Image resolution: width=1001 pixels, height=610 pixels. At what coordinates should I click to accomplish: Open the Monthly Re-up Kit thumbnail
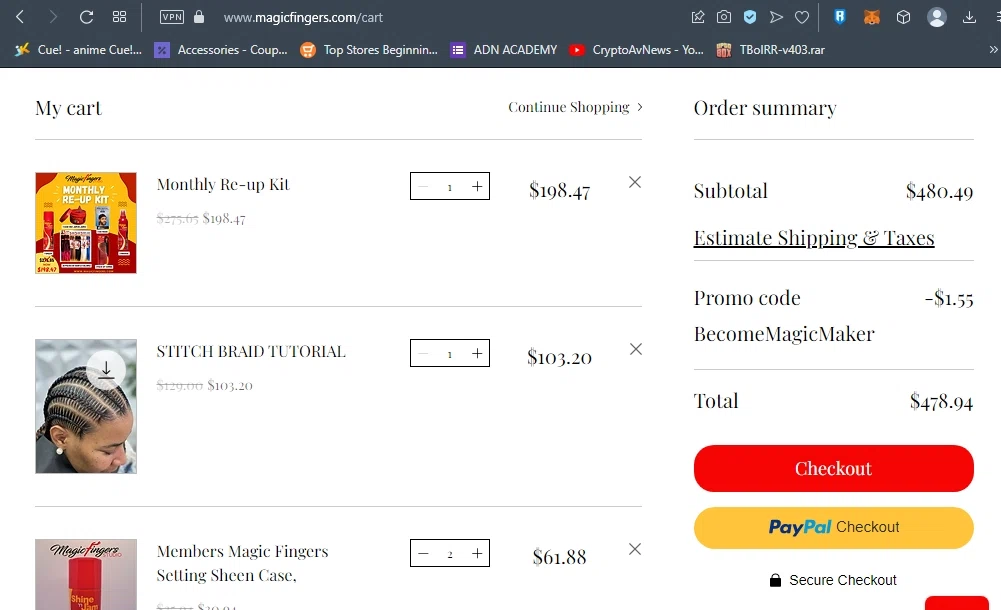tap(86, 223)
